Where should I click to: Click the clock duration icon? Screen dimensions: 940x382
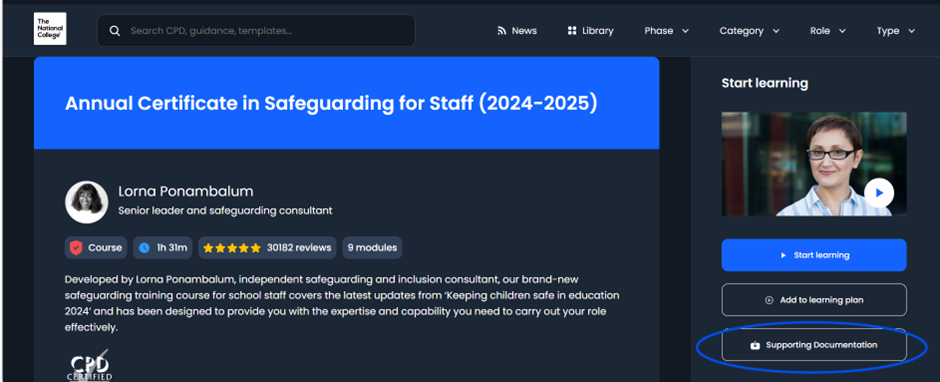[144, 248]
